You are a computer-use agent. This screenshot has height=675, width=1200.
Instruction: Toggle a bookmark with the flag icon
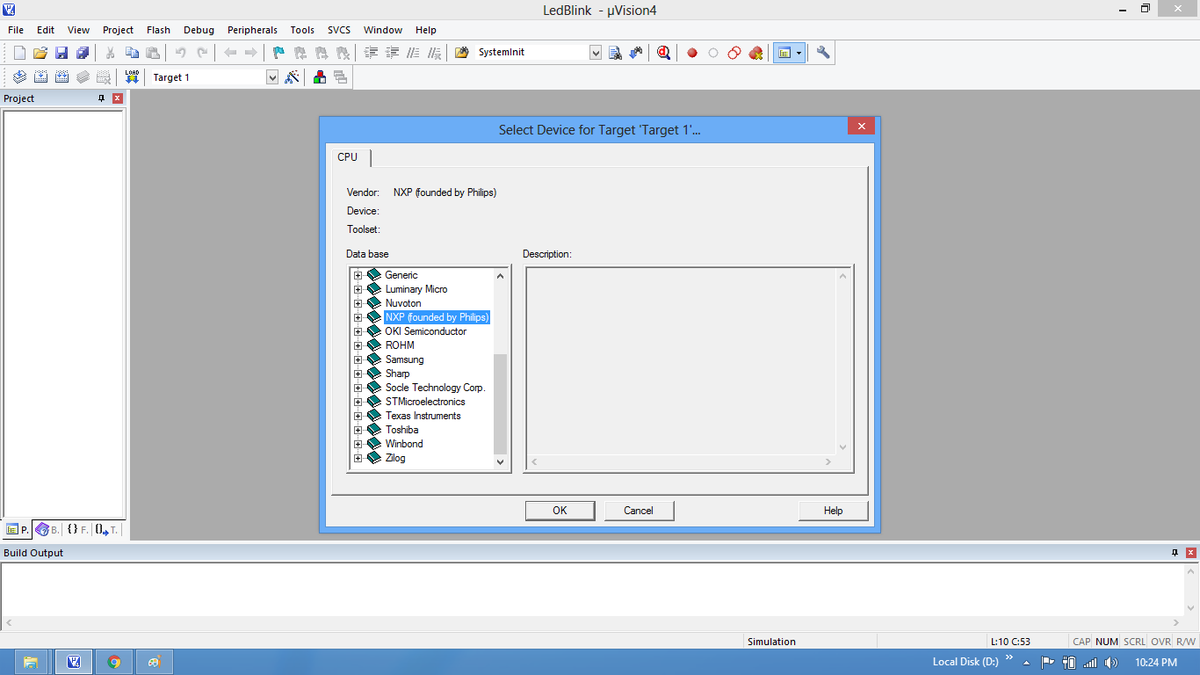pyautogui.click(x=278, y=52)
